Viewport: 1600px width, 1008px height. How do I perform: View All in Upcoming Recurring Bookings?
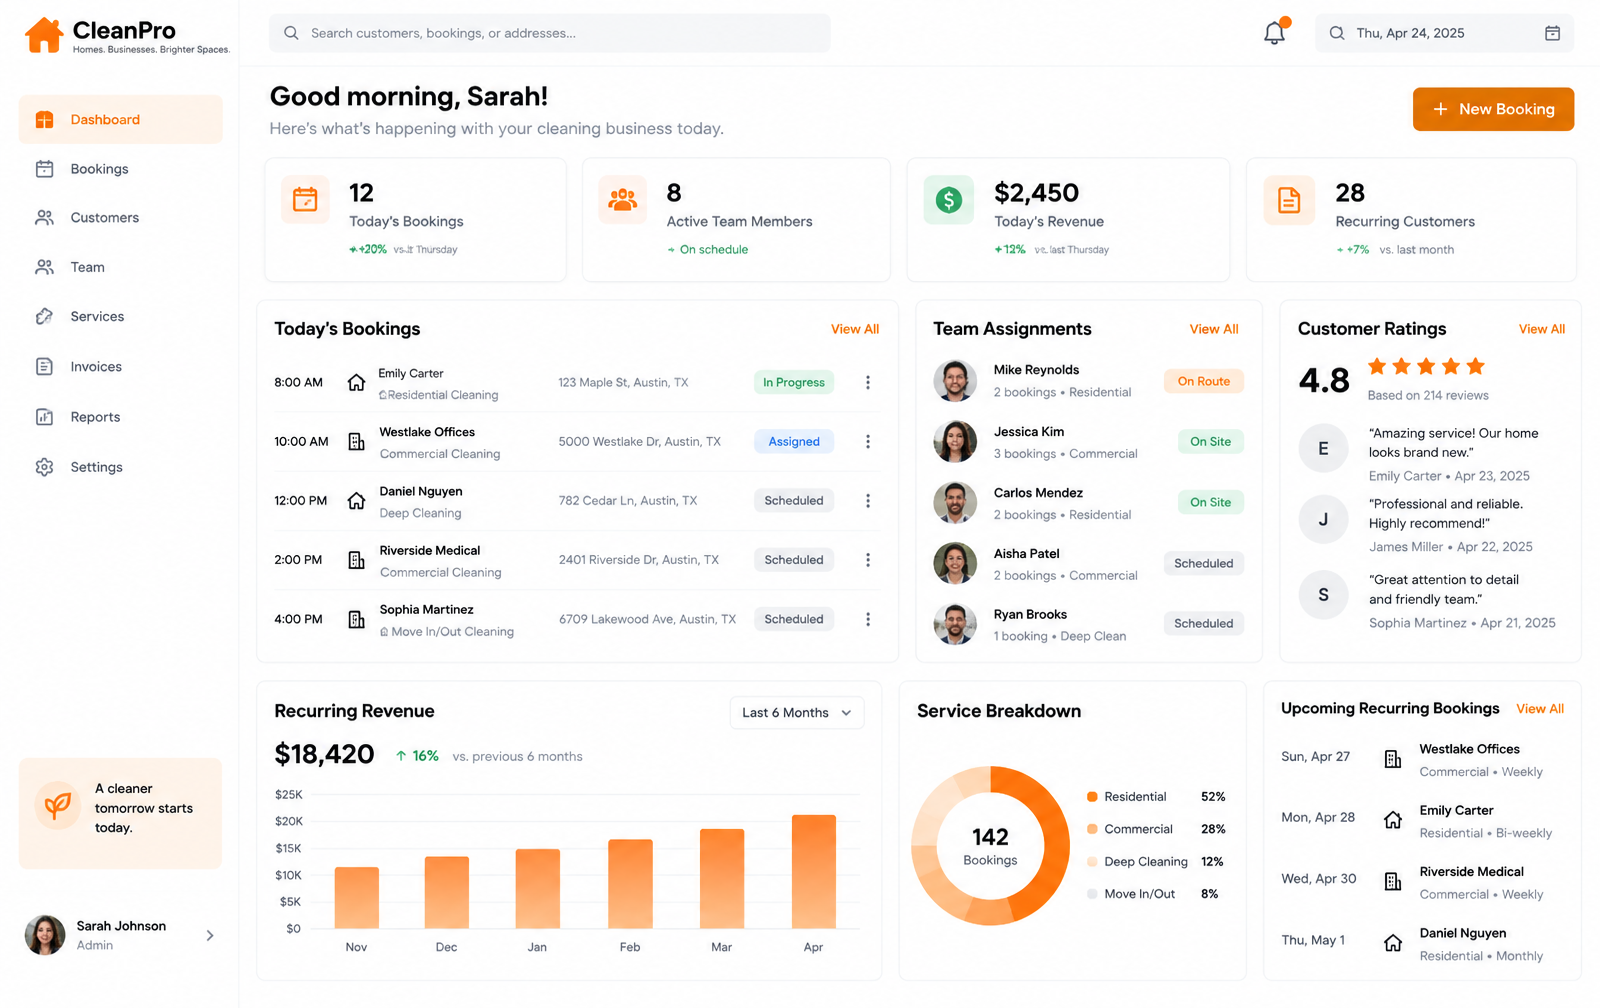tap(1540, 709)
